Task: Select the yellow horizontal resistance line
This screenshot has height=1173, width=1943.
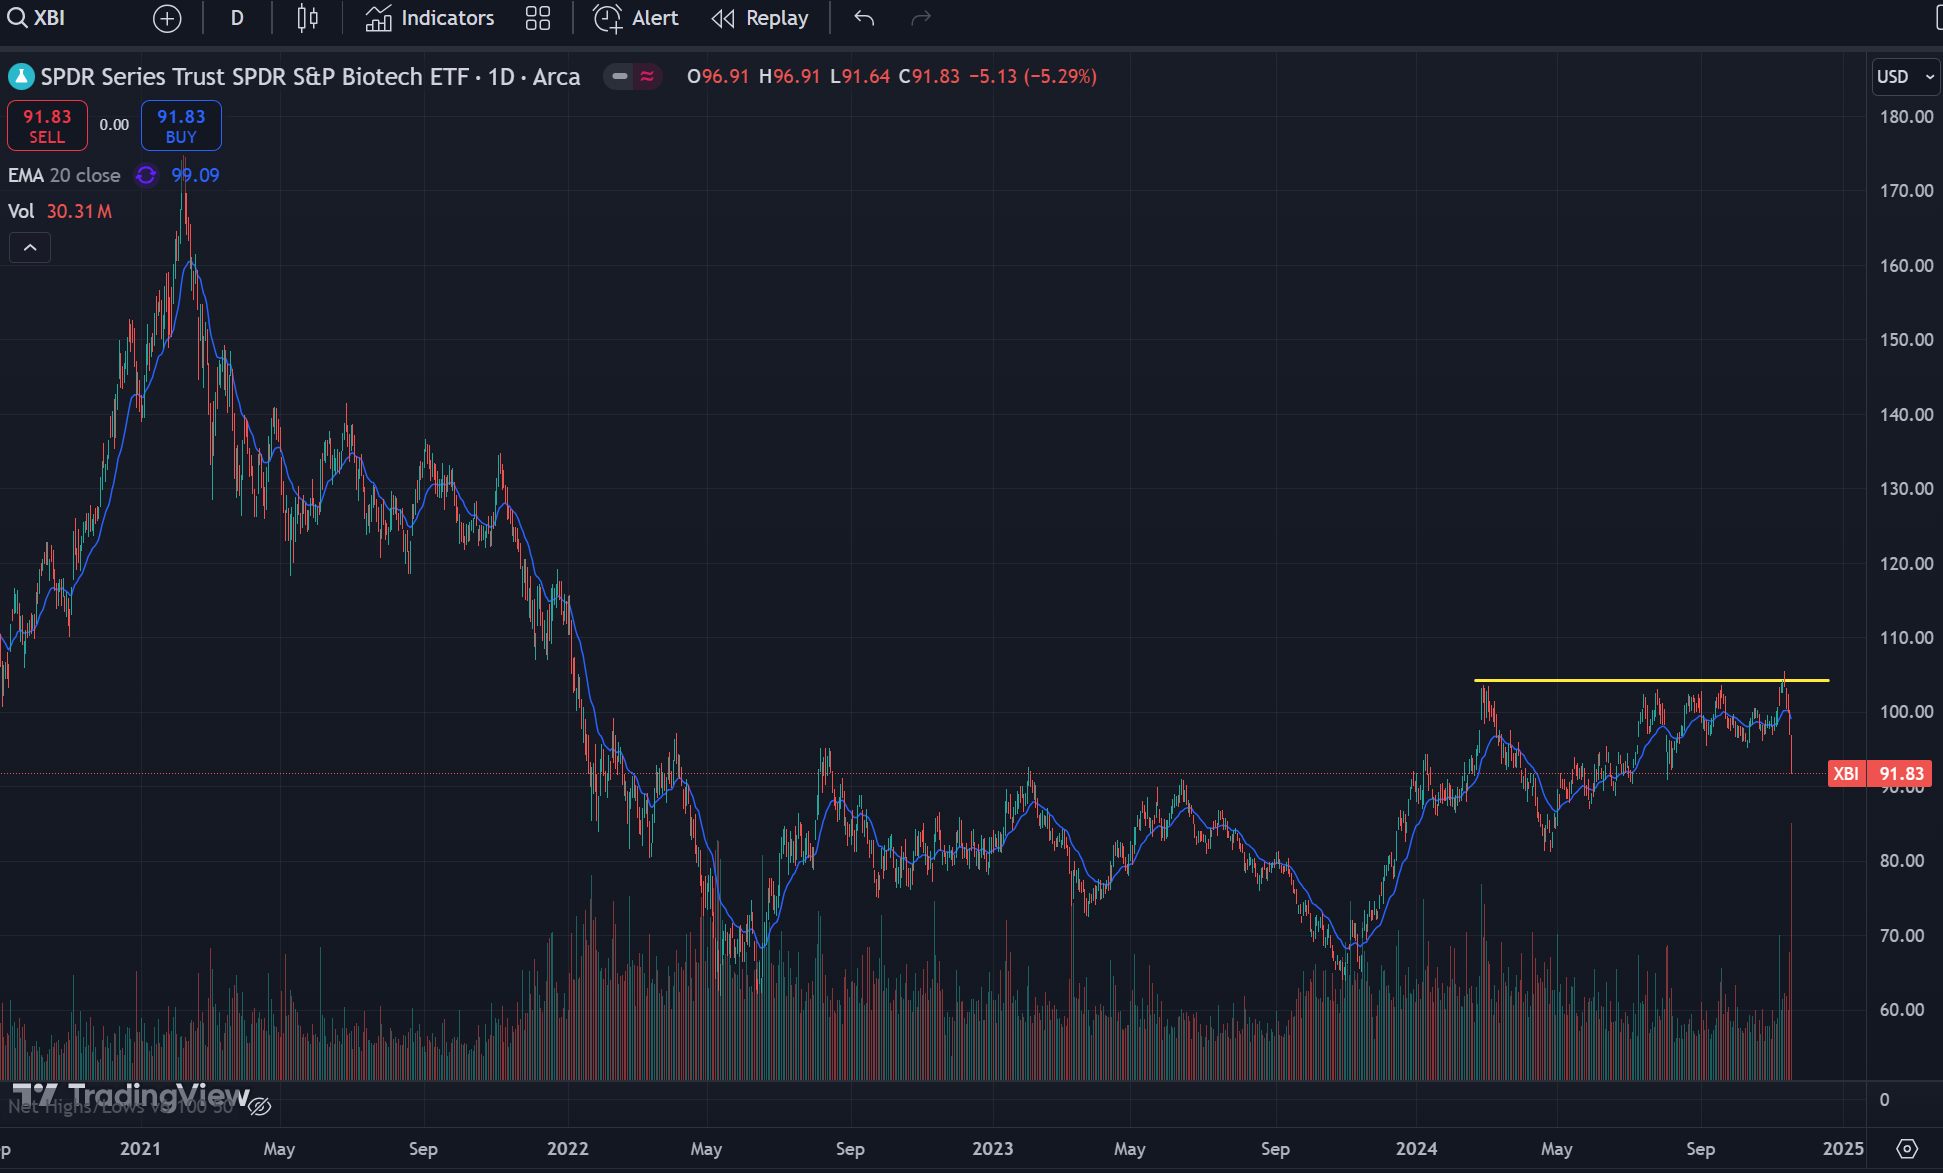Action: click(x=1651, y=681)
